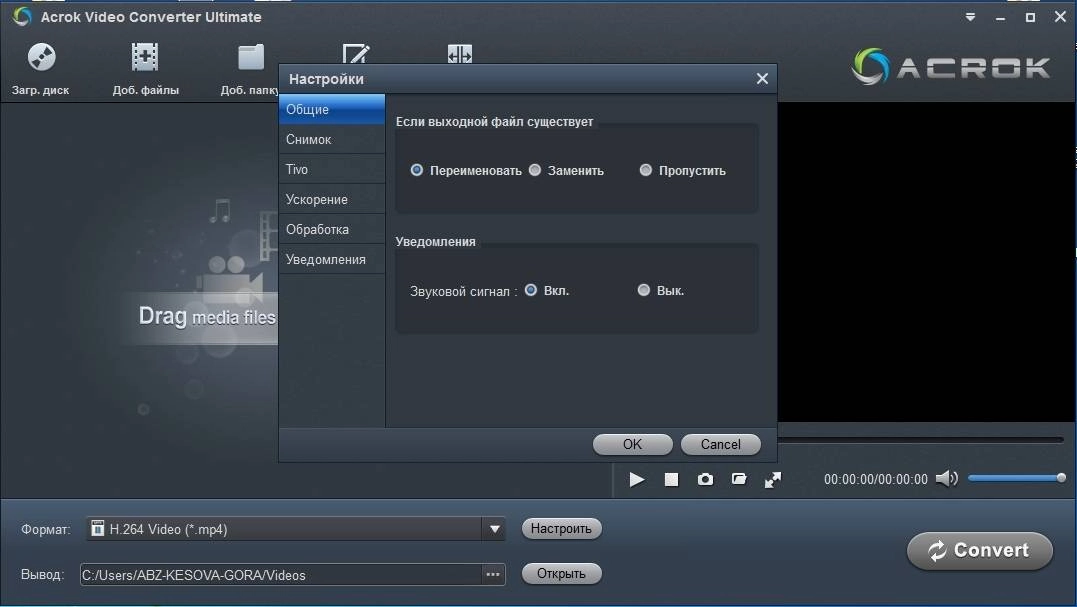Image resolution: width=1077 pixels, height=607 pixels.
Task: Click the black video preview area
Action: tap(927, 262)
